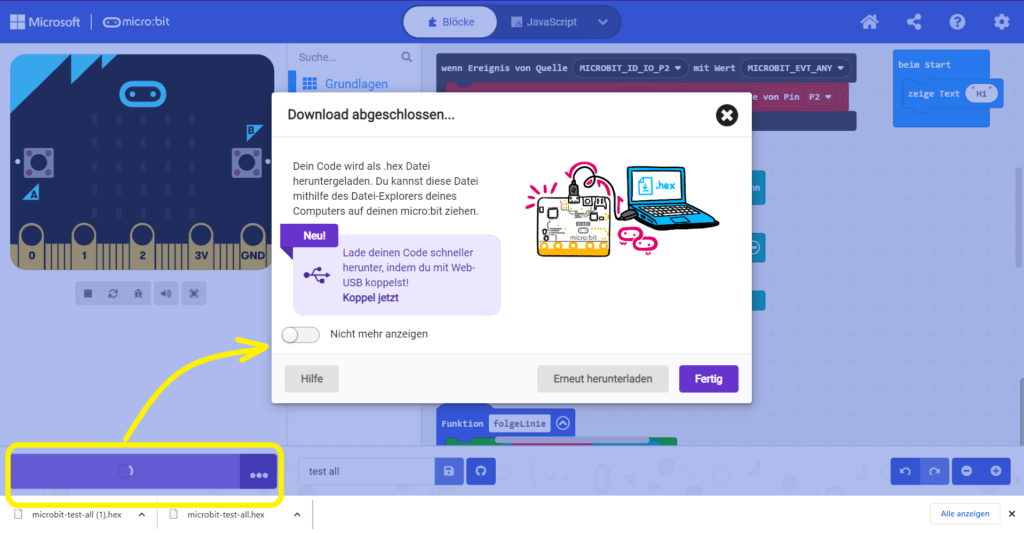Edit project name field test all
Screen dimensions: 1024x533
click(x=366, y=471)
